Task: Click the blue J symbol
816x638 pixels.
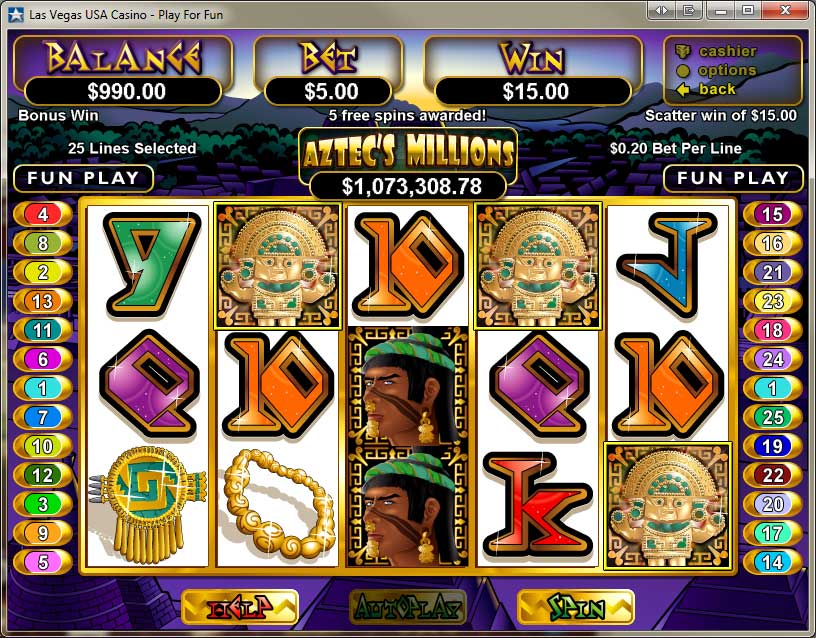Action: point(668,265)
